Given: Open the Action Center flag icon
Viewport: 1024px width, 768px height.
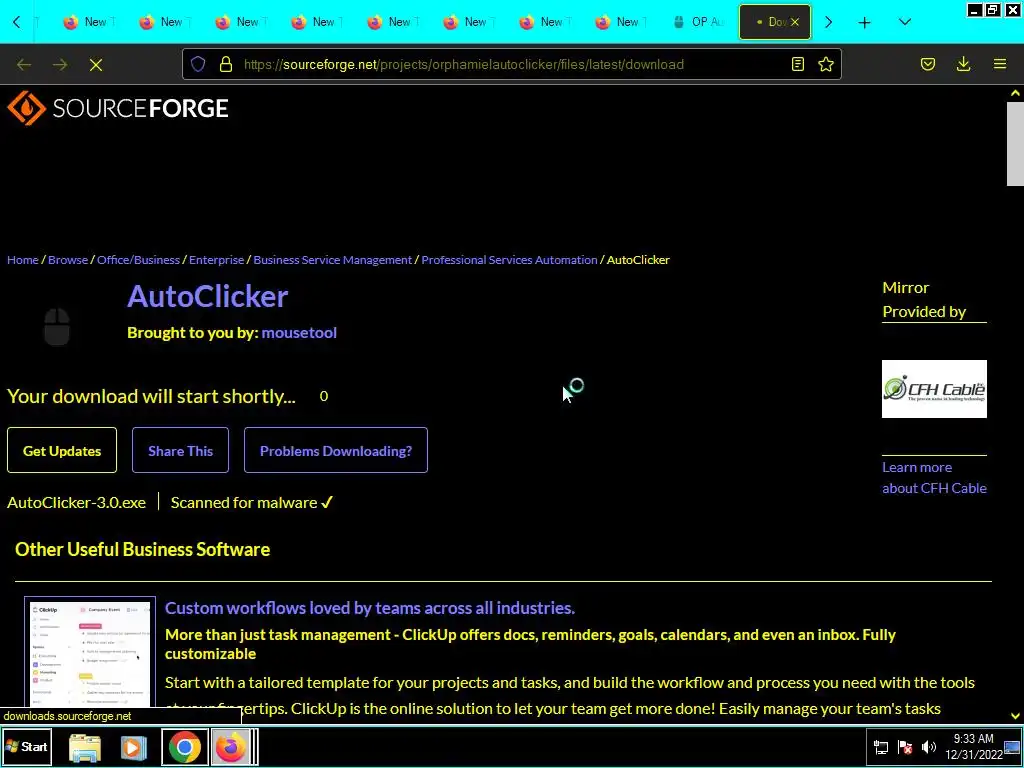Looking at the screenshot, I should pyautogui.click(x=905, y=747).
